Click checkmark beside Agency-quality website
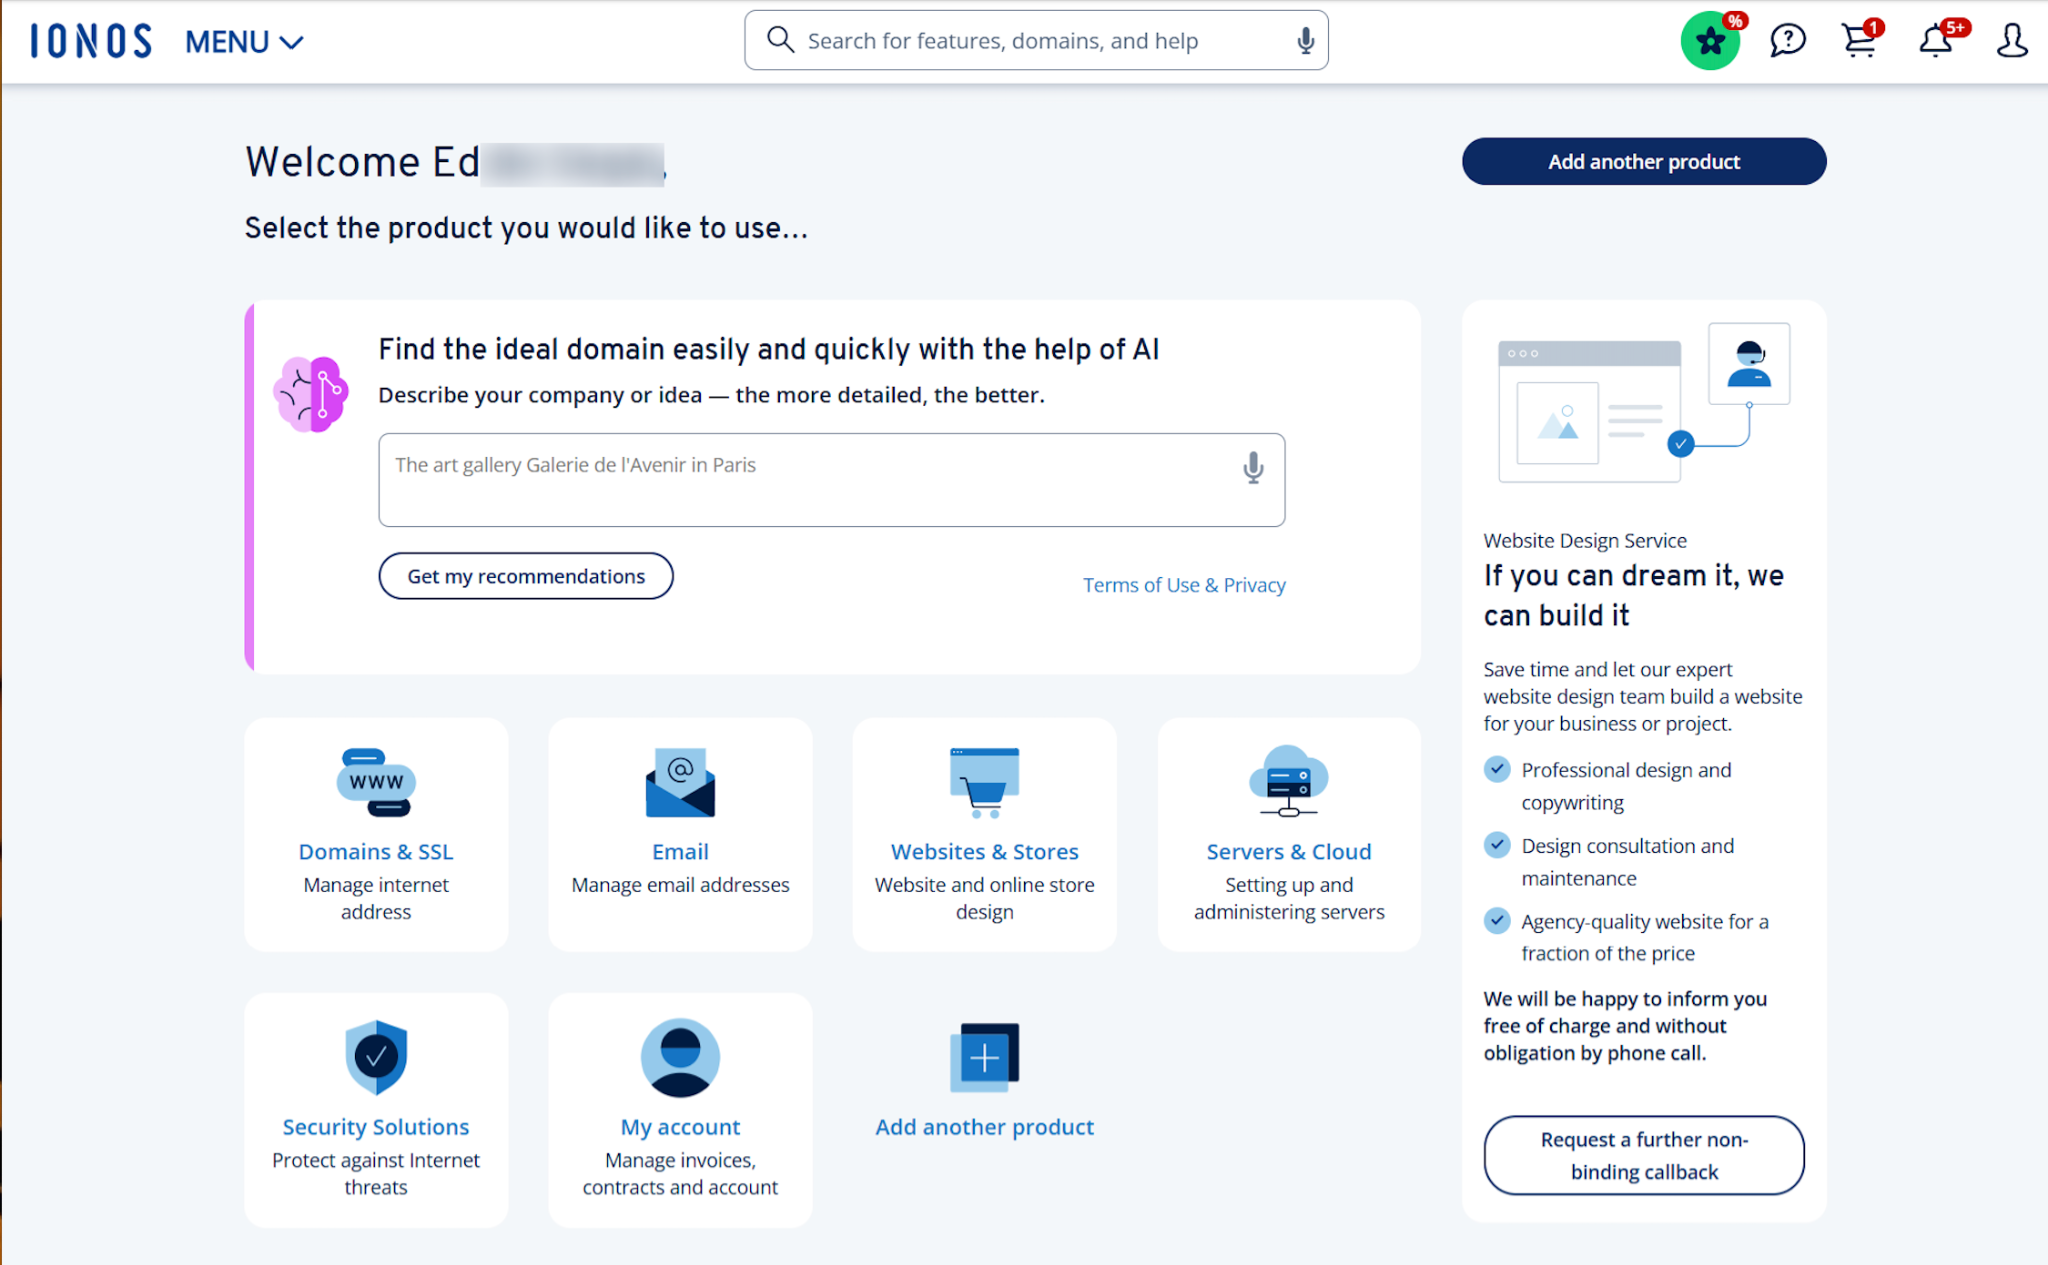The height and width of the screenshot is (1265, 2048). tap(1497, 920)
